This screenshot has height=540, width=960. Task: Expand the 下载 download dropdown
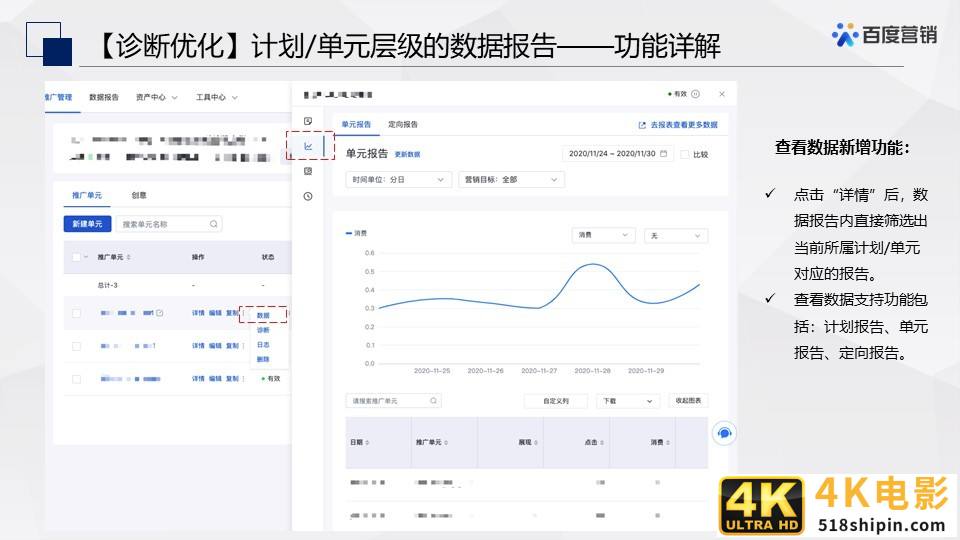click(628, 401)
